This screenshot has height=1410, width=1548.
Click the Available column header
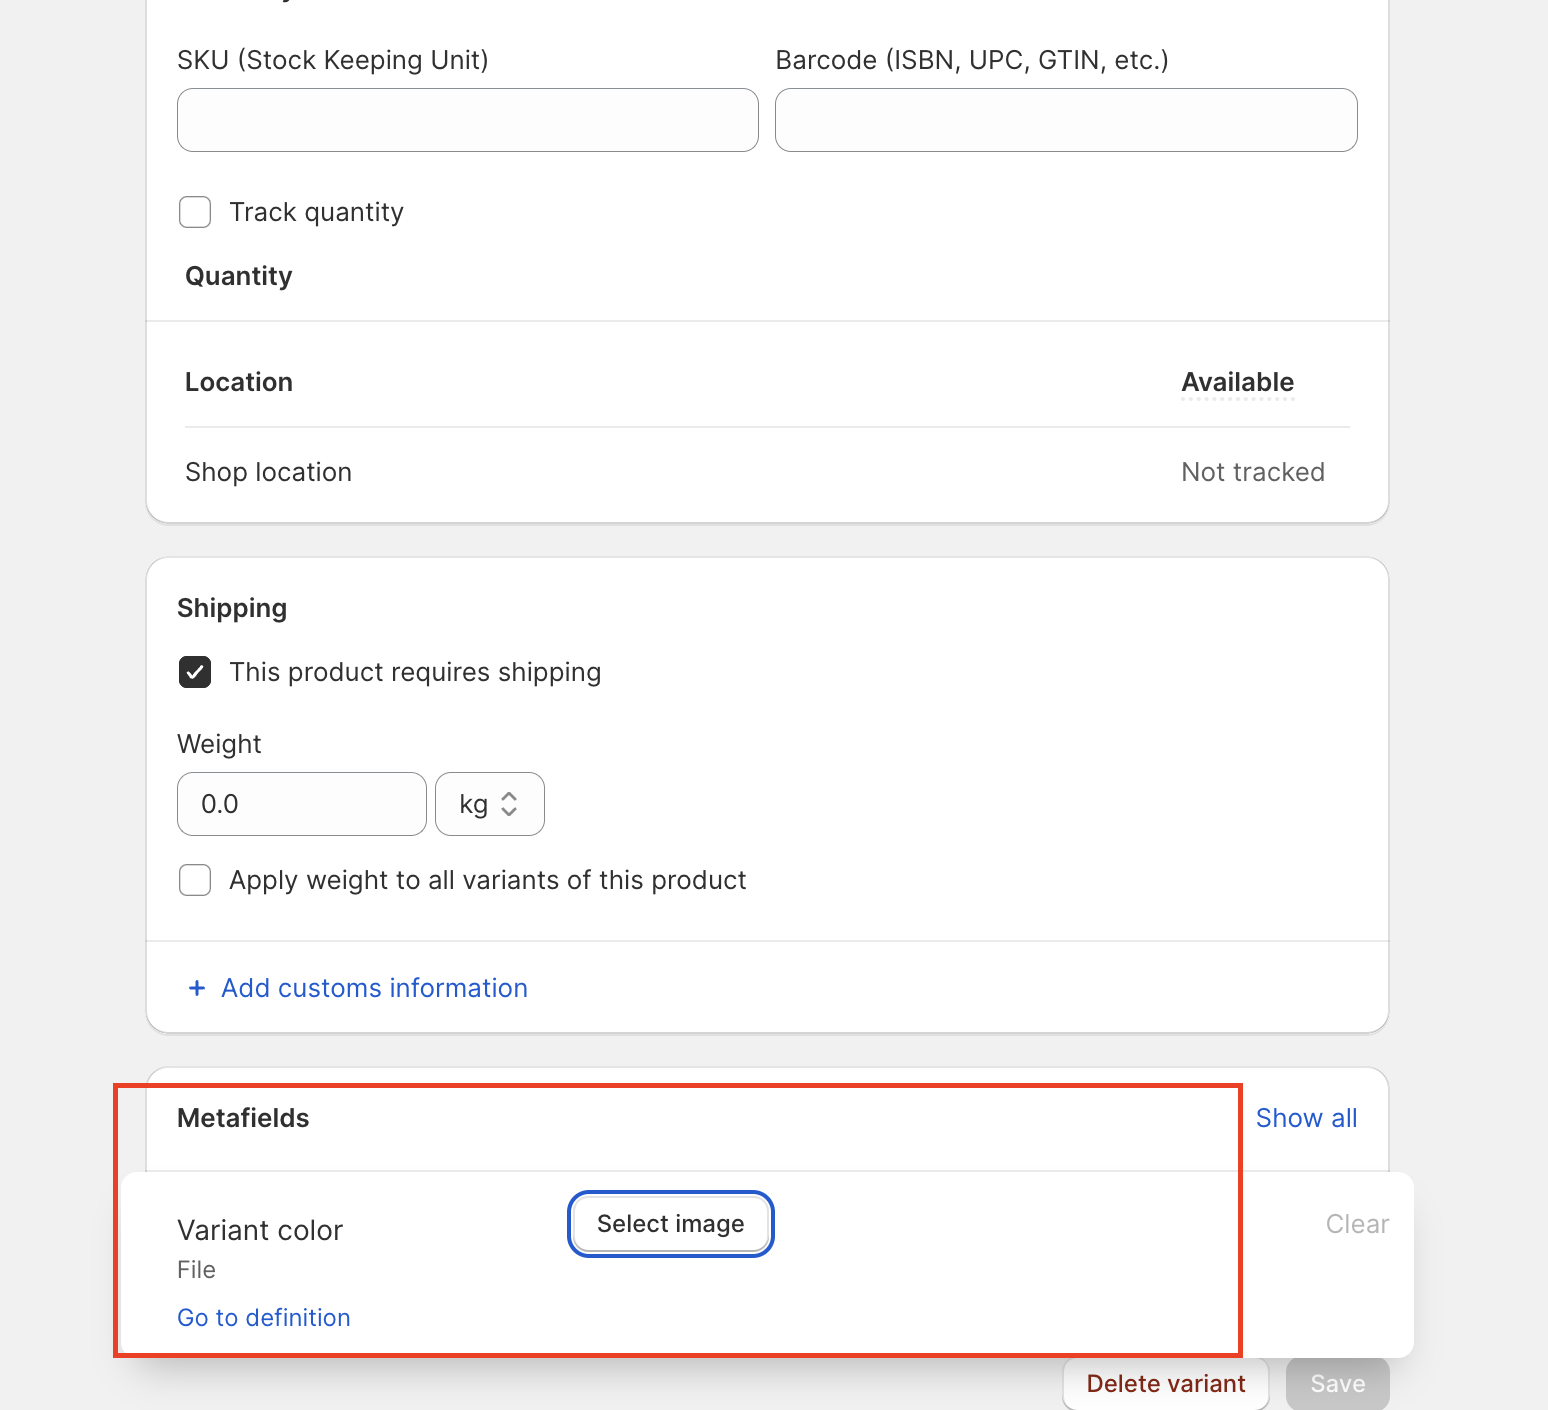tap(1237, 382)
